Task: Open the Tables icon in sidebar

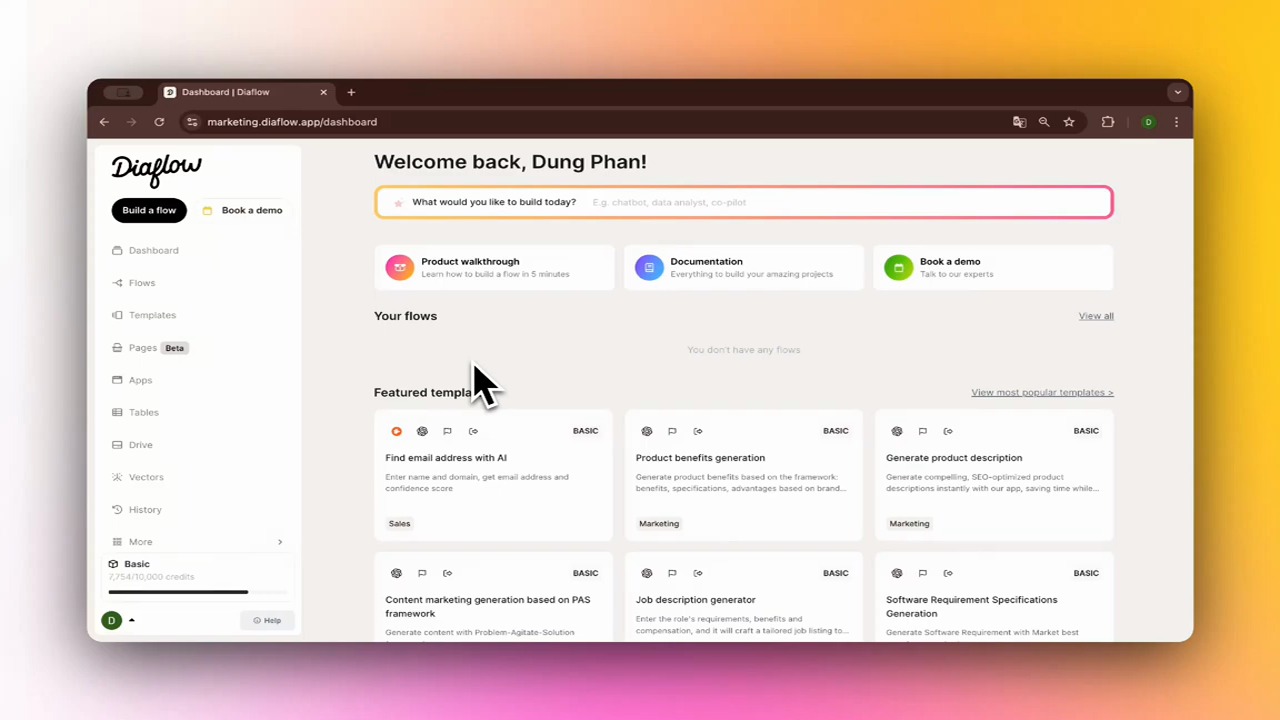Action: coord(117,412)
